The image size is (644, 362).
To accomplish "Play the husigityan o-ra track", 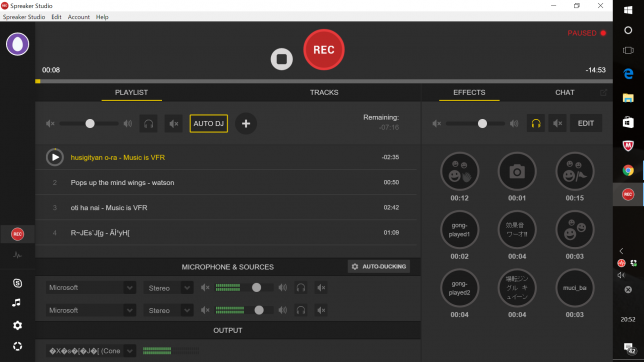I will (x=55, y=157).
